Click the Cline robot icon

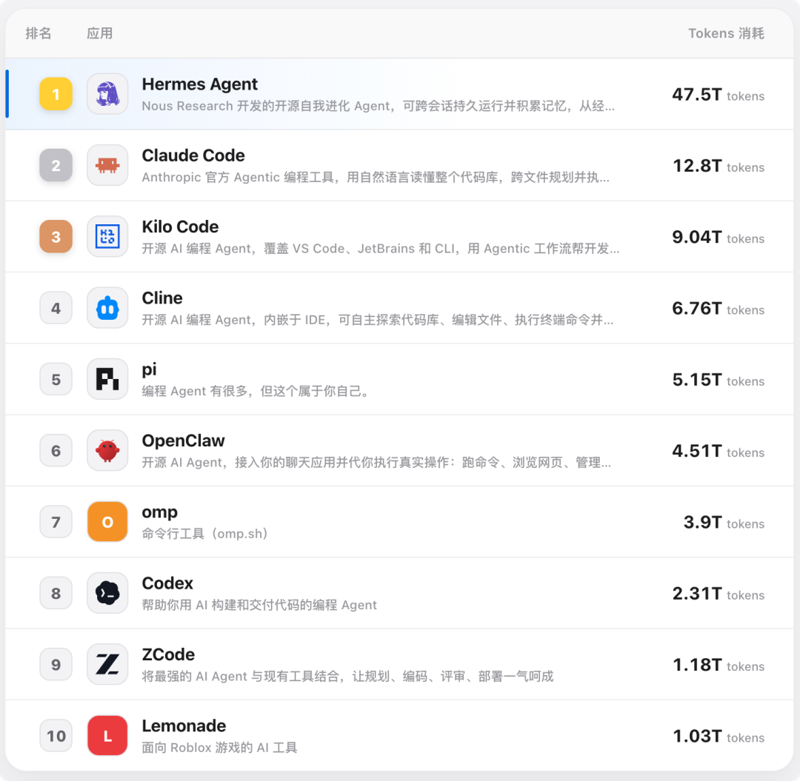(107, 308)
